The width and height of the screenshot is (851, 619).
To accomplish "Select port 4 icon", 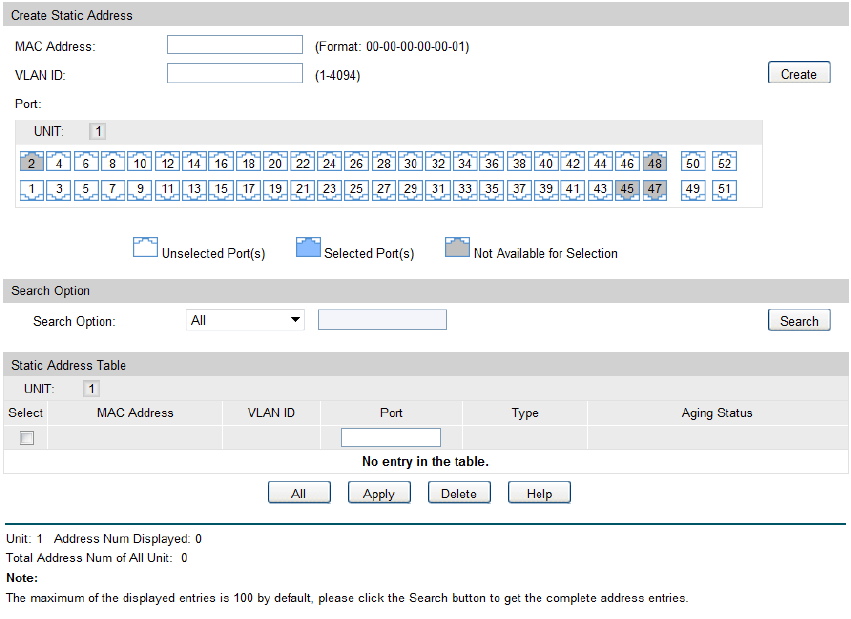I will 59,162.
